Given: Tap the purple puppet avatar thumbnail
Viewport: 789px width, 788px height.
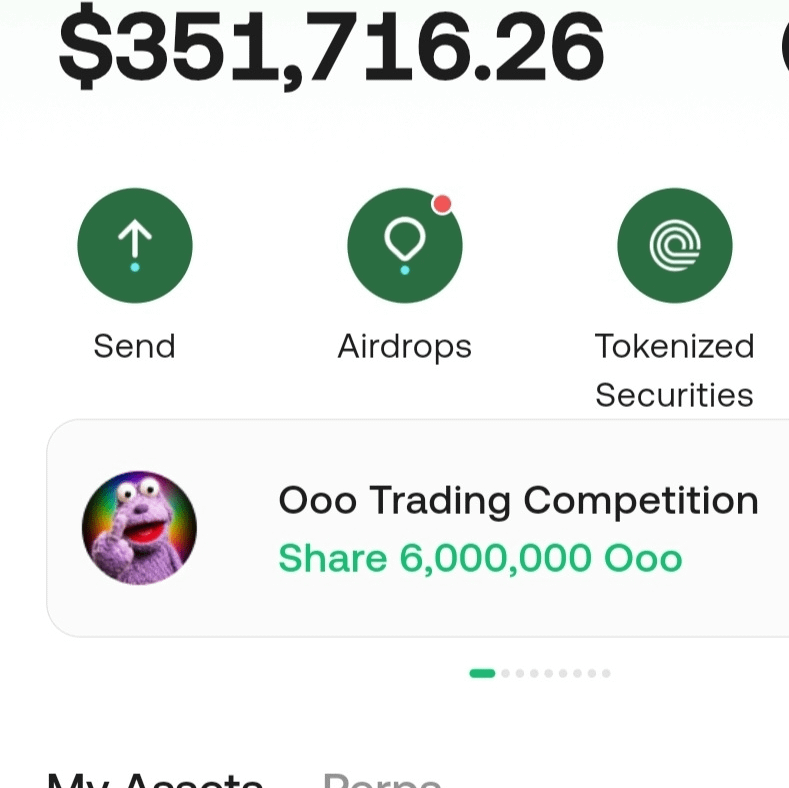Looking at the screenshot, I should (x=139, y=528).
